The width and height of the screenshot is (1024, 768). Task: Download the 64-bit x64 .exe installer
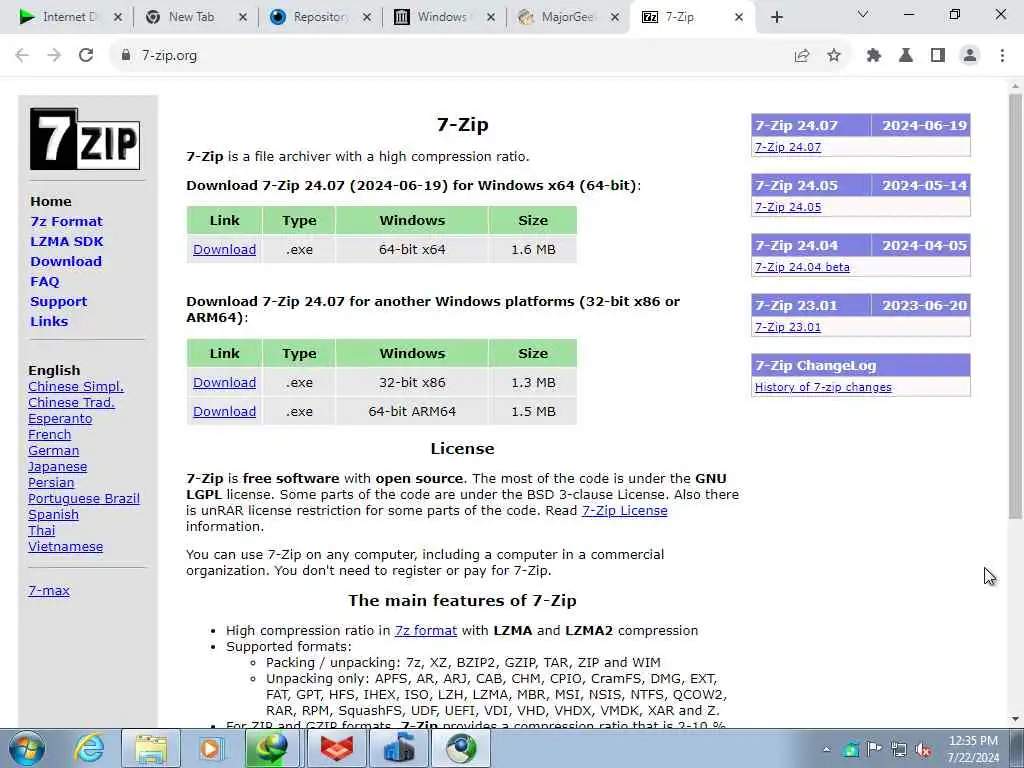(x=225, y=249)
